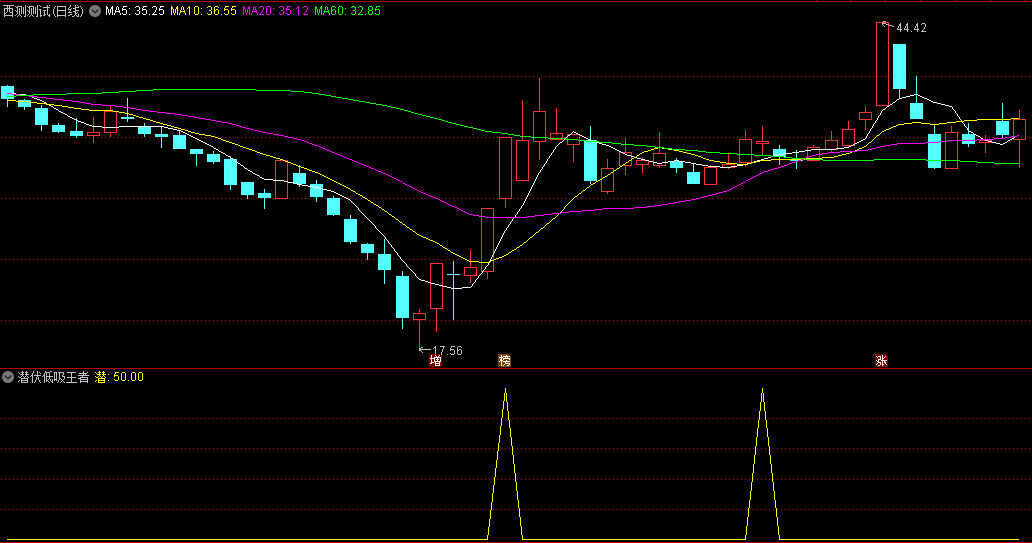The image size is (1032, 543).
Task: Click the 增 marker icon below the low
Action: tap(435, 361)
